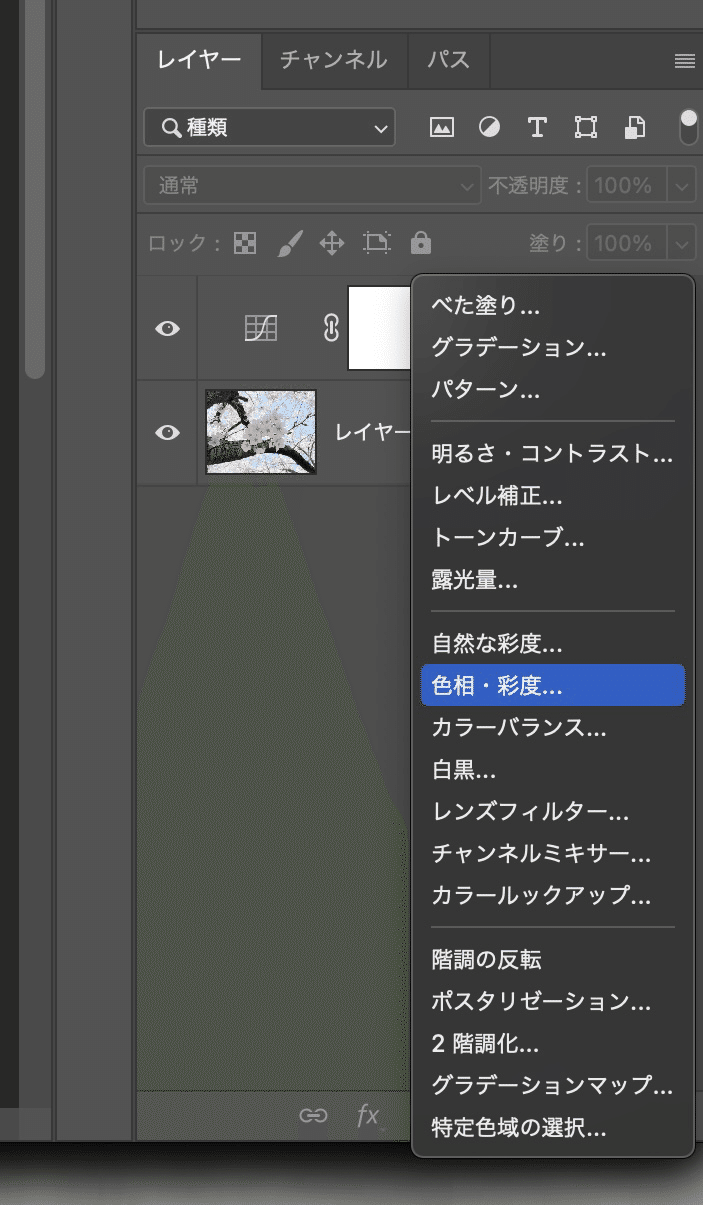
Task: Expand the 塗り fill slider arrow
Action: point(683,243)
